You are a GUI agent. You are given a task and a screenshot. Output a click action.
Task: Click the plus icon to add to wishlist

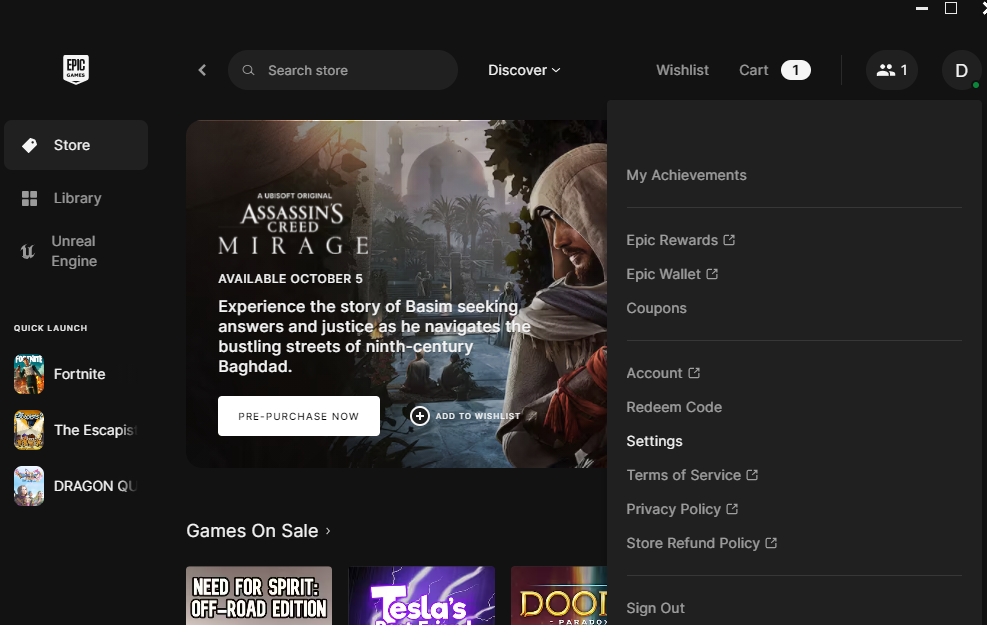click(420, 416)
